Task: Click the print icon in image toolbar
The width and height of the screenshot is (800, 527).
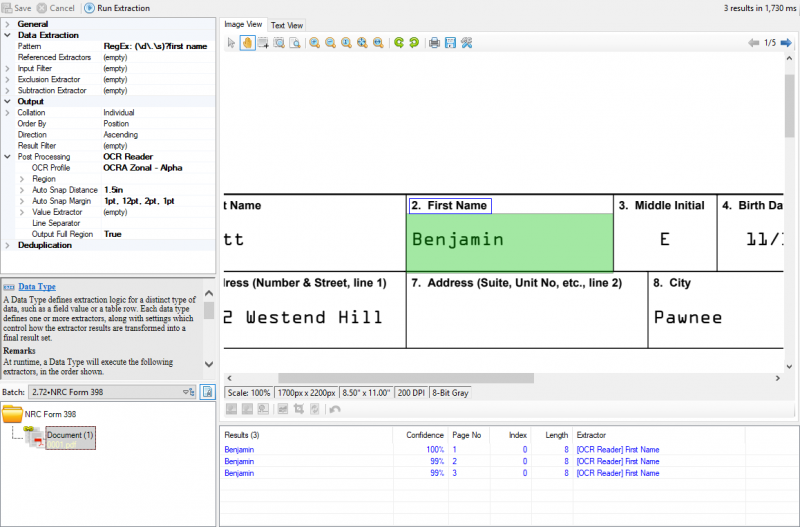Action: tap(434, 43)
